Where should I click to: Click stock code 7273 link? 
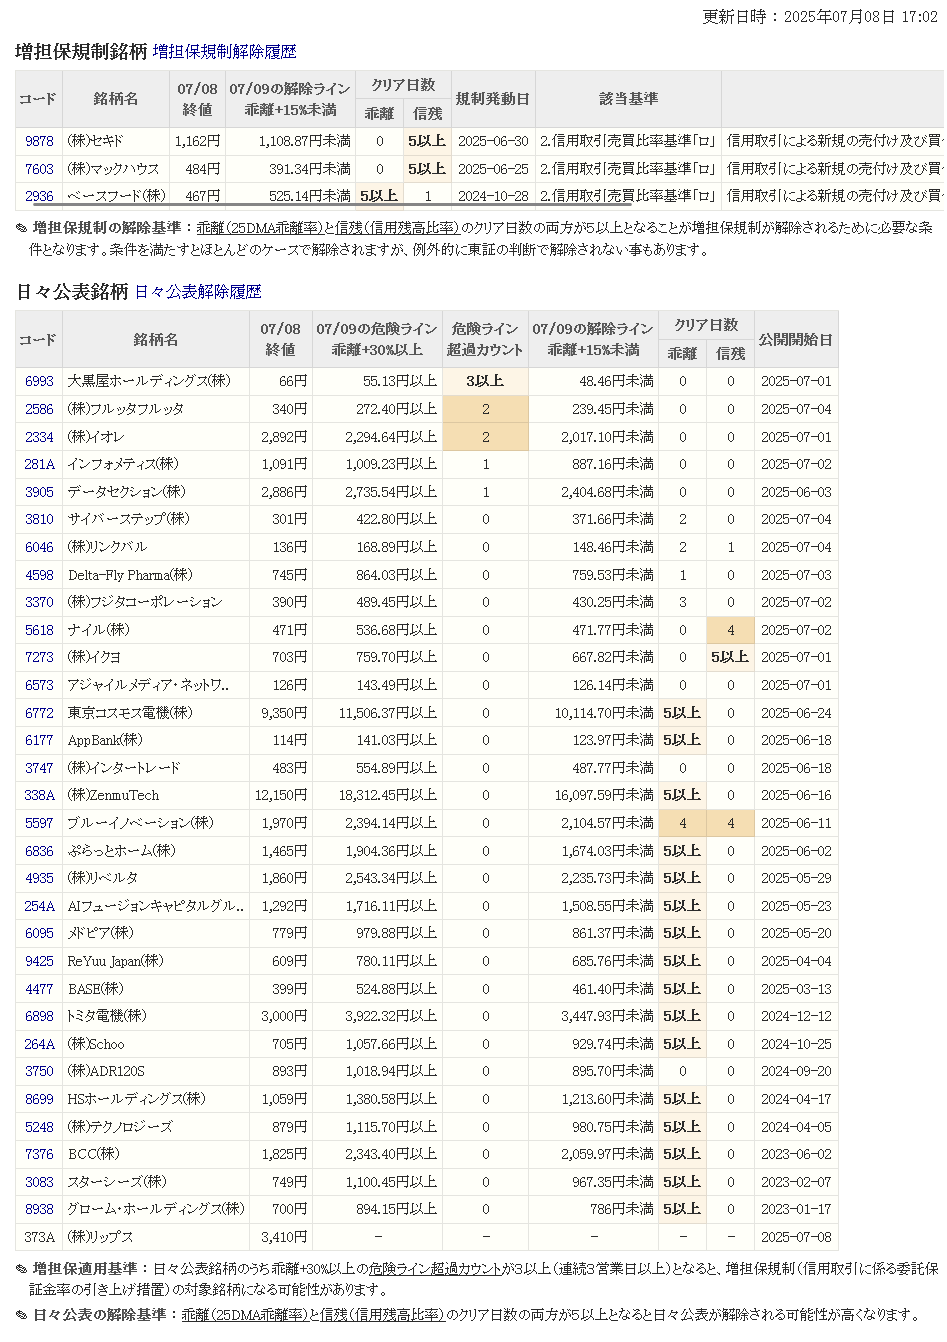pyautogui.click(x=39, y=657)
